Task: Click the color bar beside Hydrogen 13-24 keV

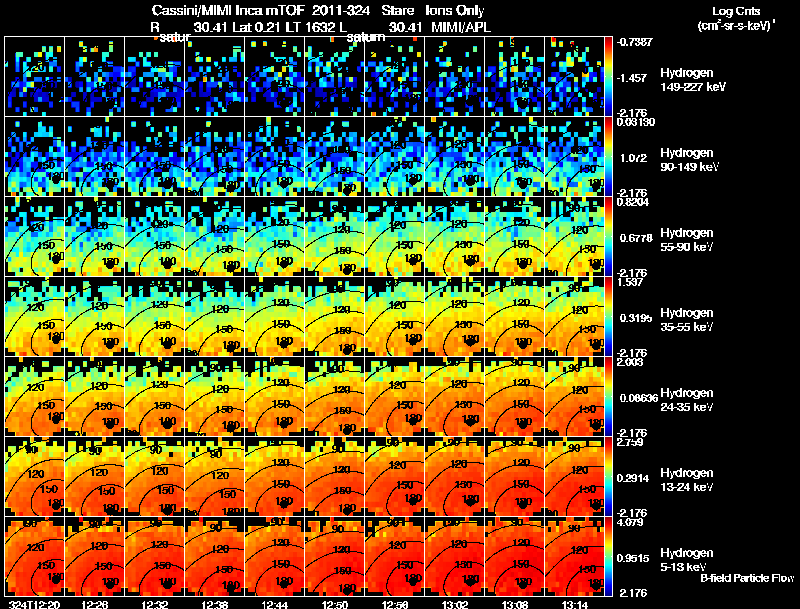Action: pos(608,477)
